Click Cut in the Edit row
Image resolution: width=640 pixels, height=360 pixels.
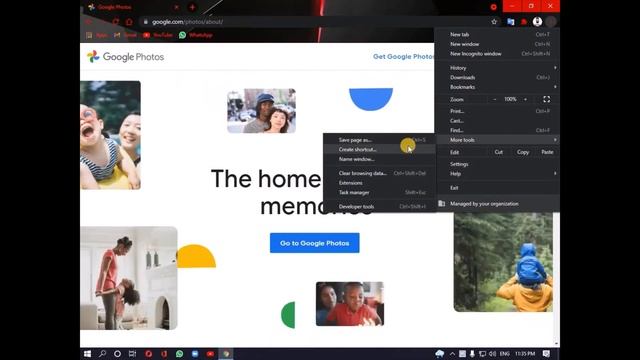(x=499, y=152)
